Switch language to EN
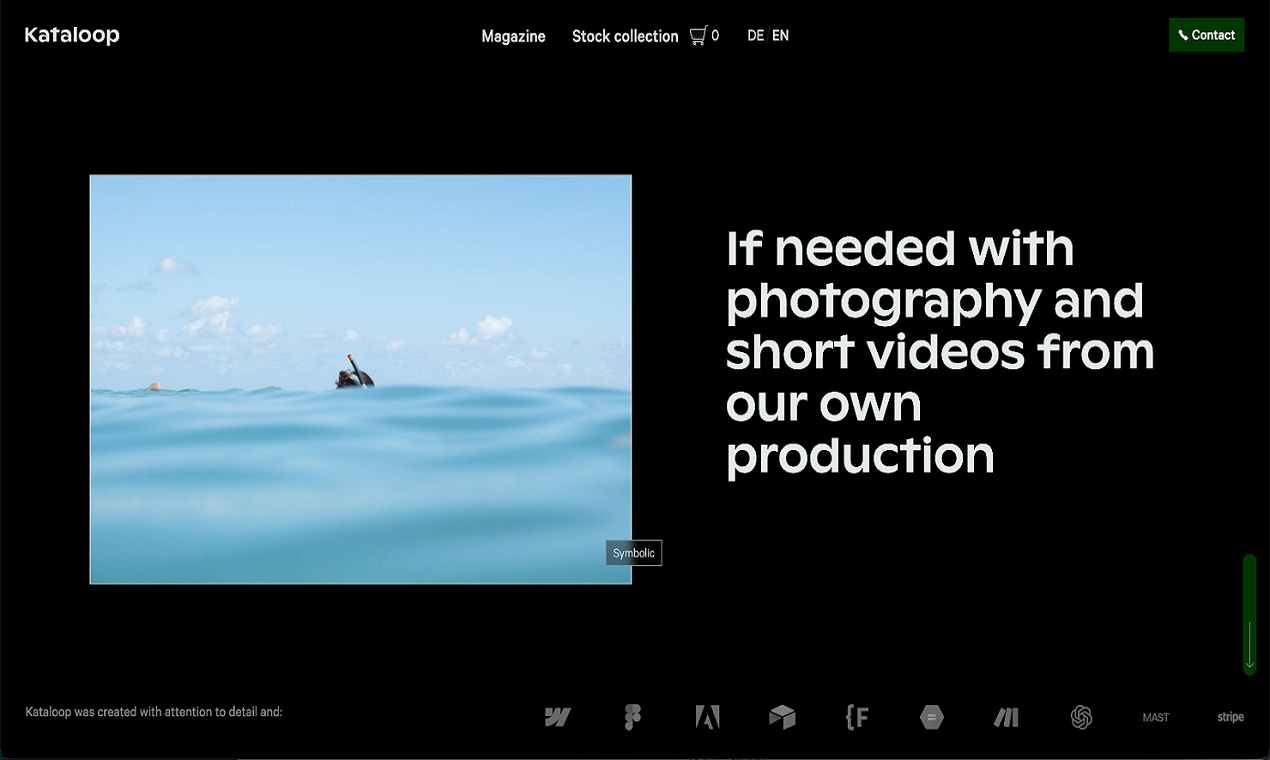Viewport: 1270px width, 760px height. 781,36
